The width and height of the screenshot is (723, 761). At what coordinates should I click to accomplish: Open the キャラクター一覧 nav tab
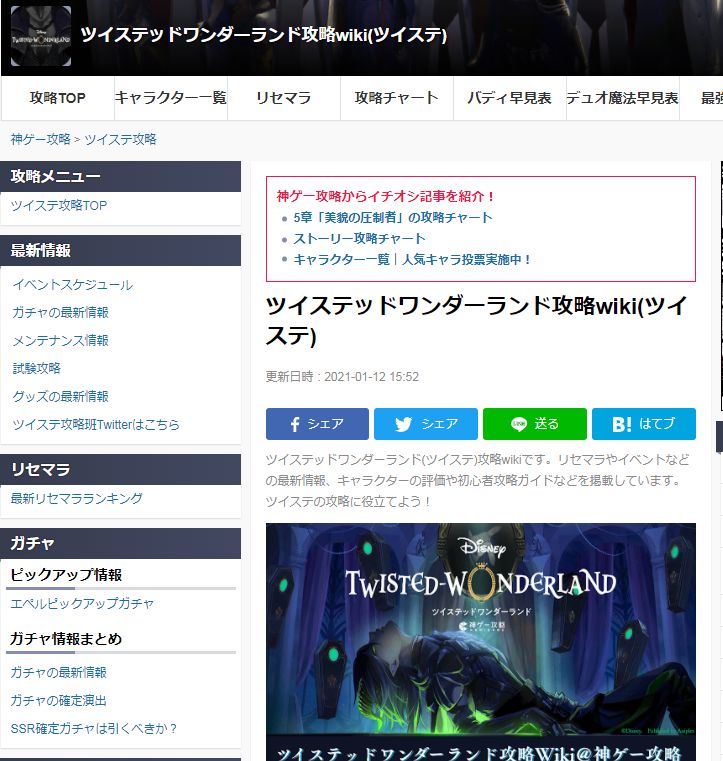coord(171,98)
